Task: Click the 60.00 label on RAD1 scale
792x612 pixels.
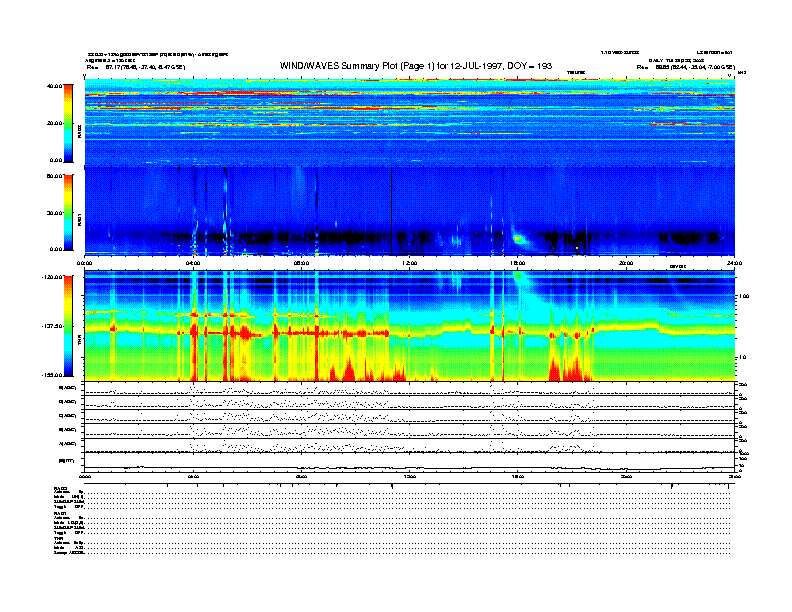Action: click(55, 176)
